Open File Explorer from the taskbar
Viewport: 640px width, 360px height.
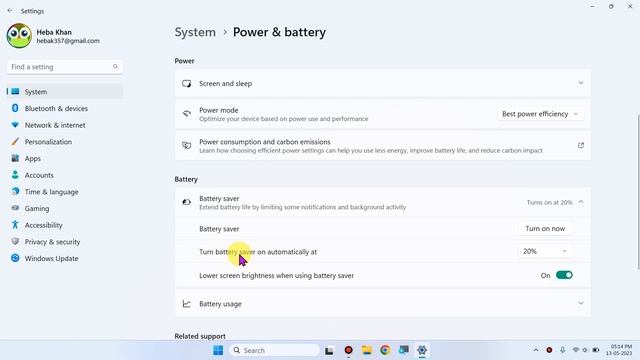coord(367,350)
